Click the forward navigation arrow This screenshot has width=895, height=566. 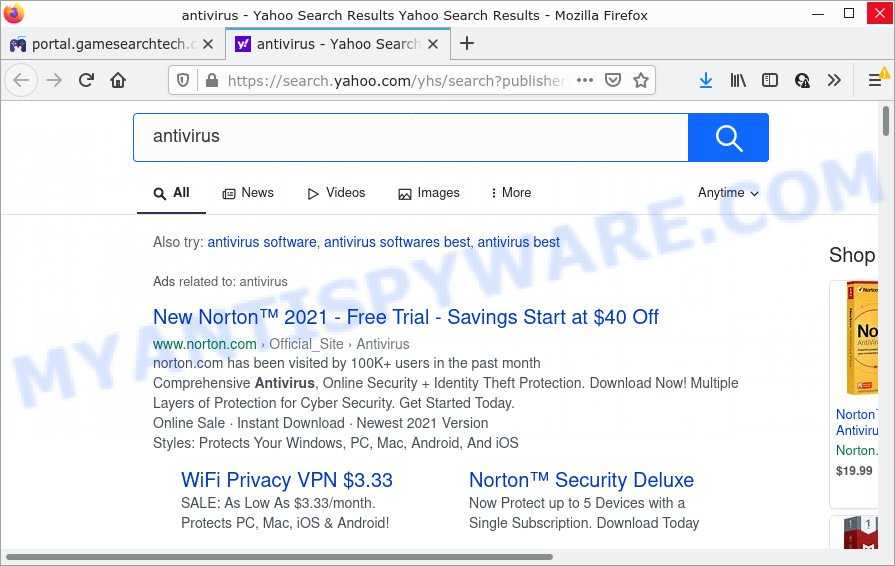point(54,80)
